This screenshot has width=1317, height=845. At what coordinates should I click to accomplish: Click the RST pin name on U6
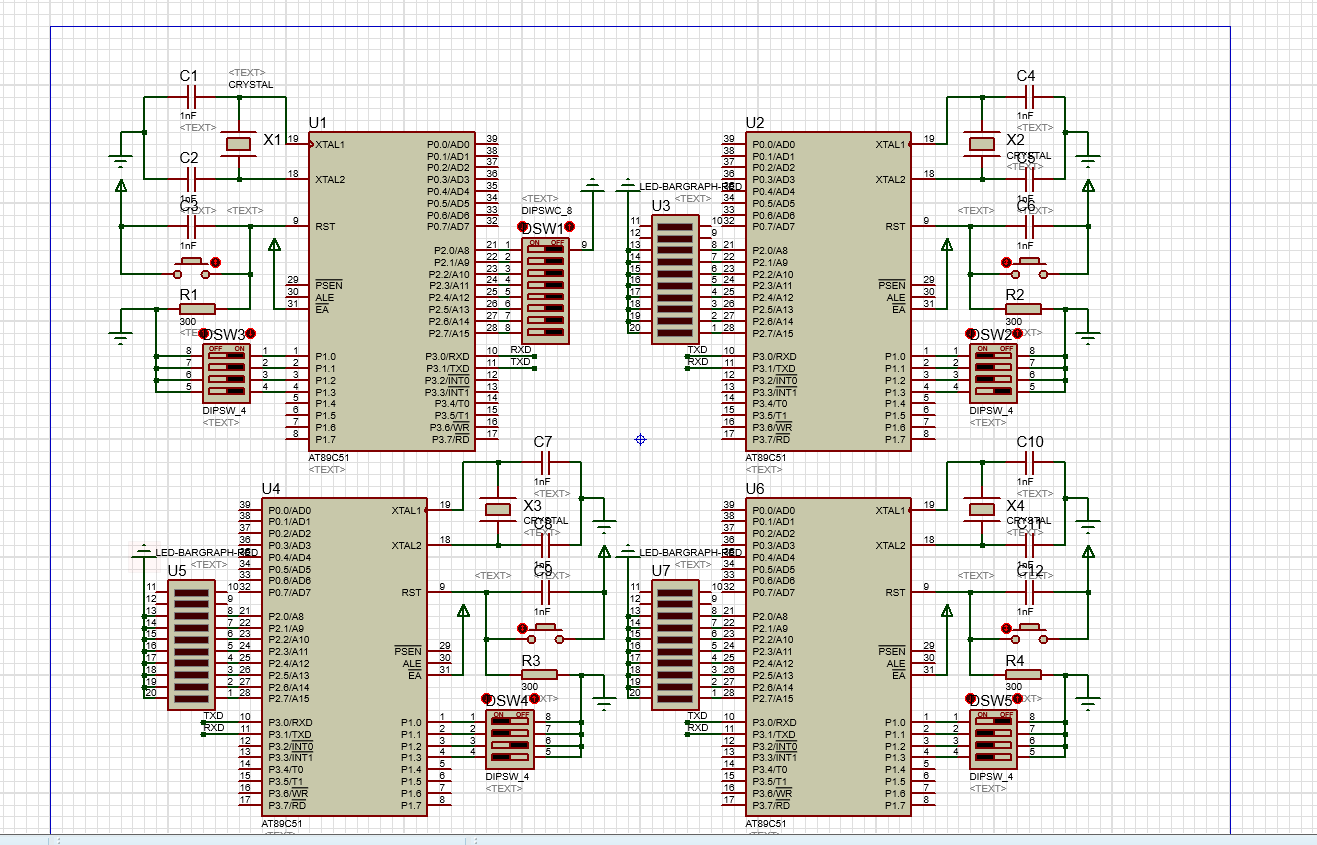(893, 593)
